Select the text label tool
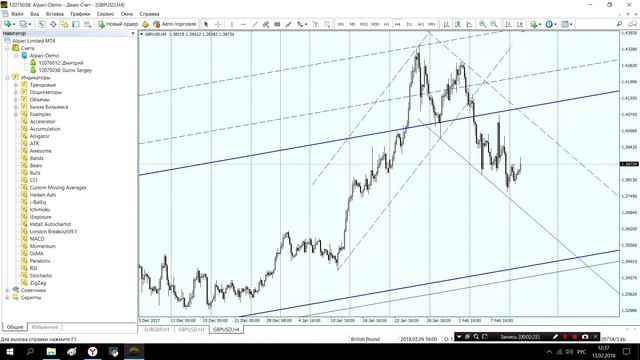 315,24
